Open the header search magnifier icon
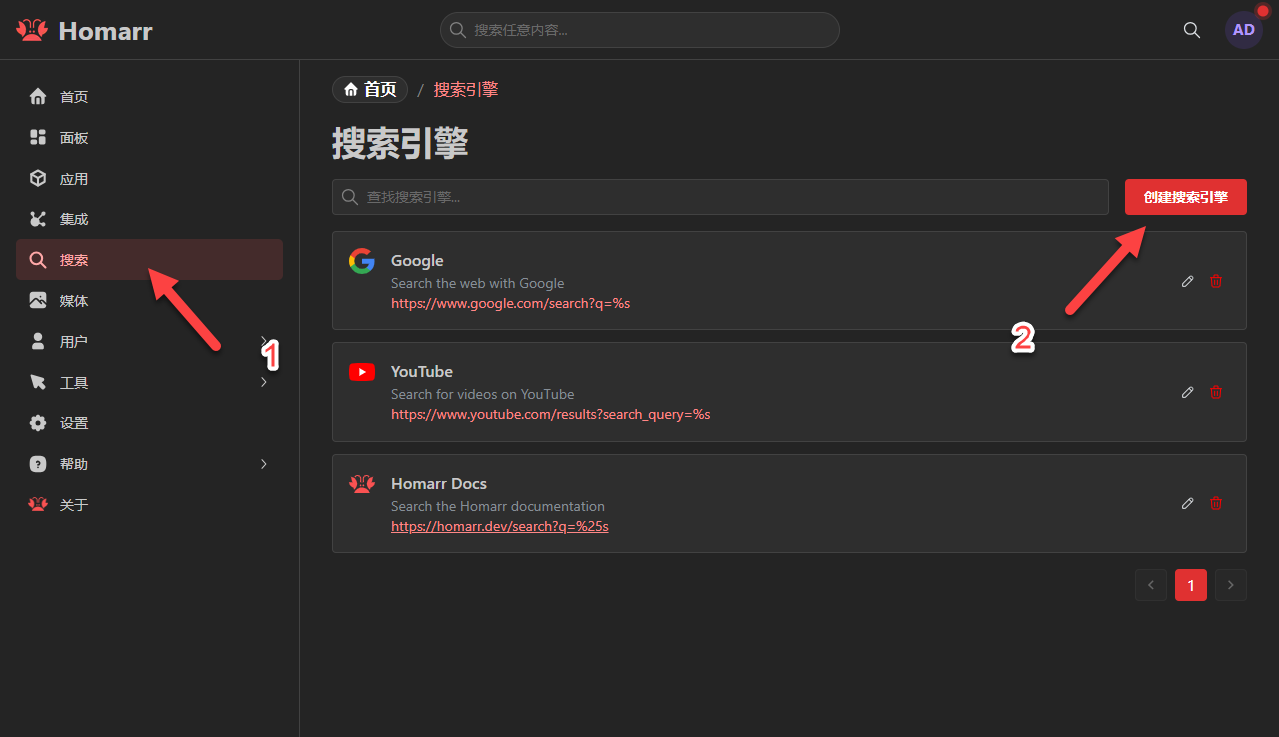Image resolution: width=1279 pixels, height=737 pixels. pos(1191,30)
